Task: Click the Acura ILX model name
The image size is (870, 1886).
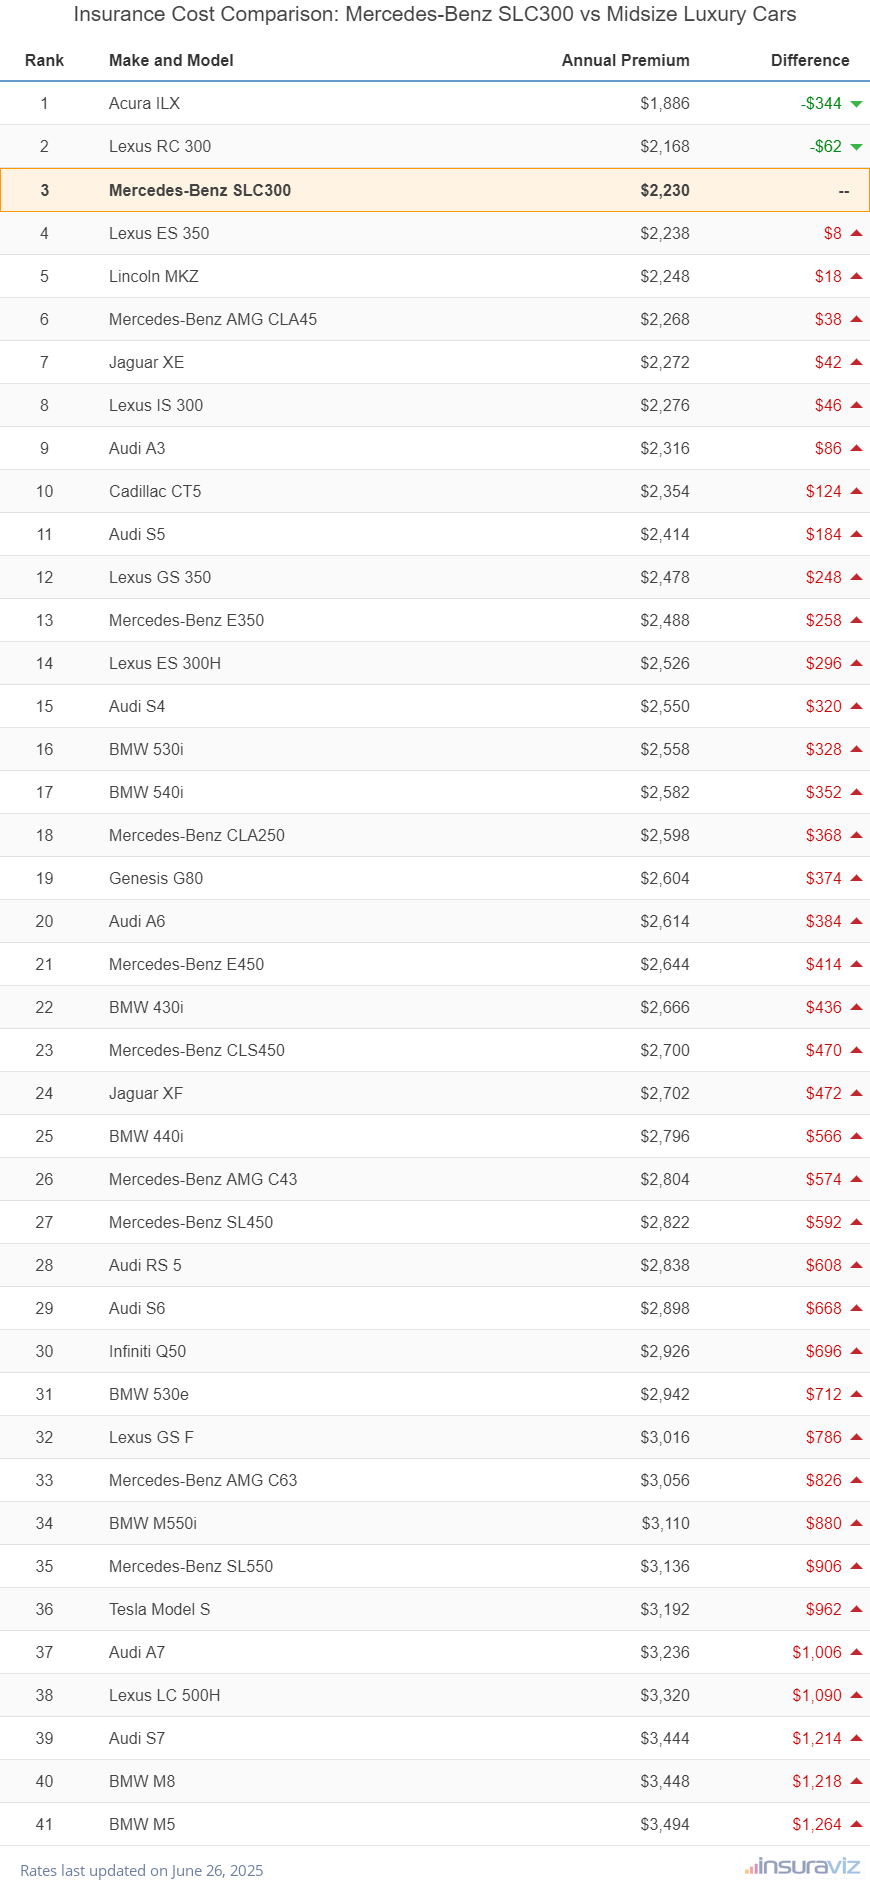Action: pyautogui.click(x=144, y=103)
